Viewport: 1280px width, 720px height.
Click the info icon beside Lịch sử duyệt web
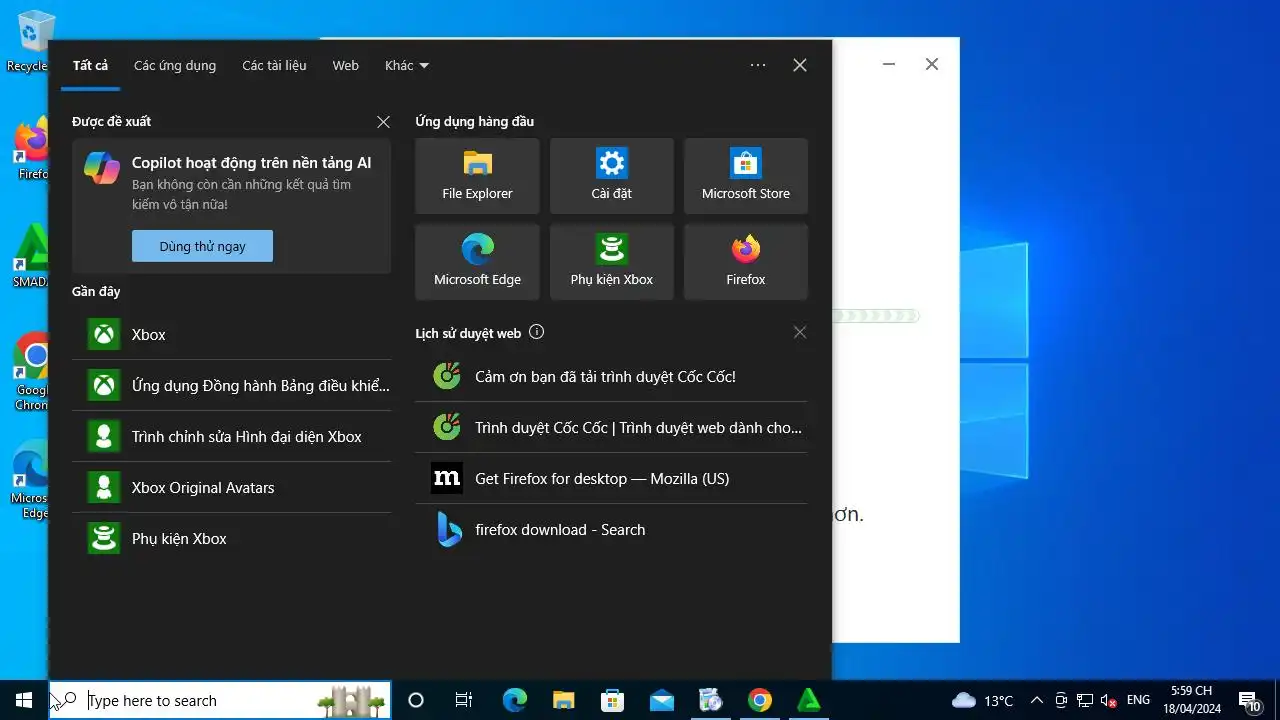pos(536,332)
